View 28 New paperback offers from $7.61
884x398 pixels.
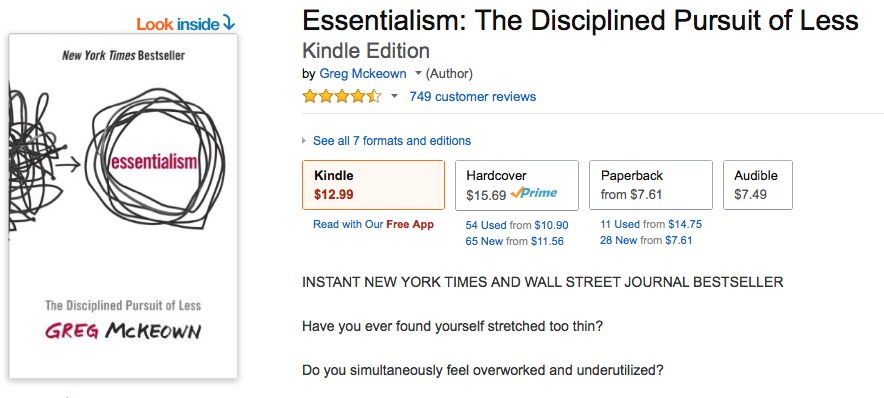pos(646,240)
